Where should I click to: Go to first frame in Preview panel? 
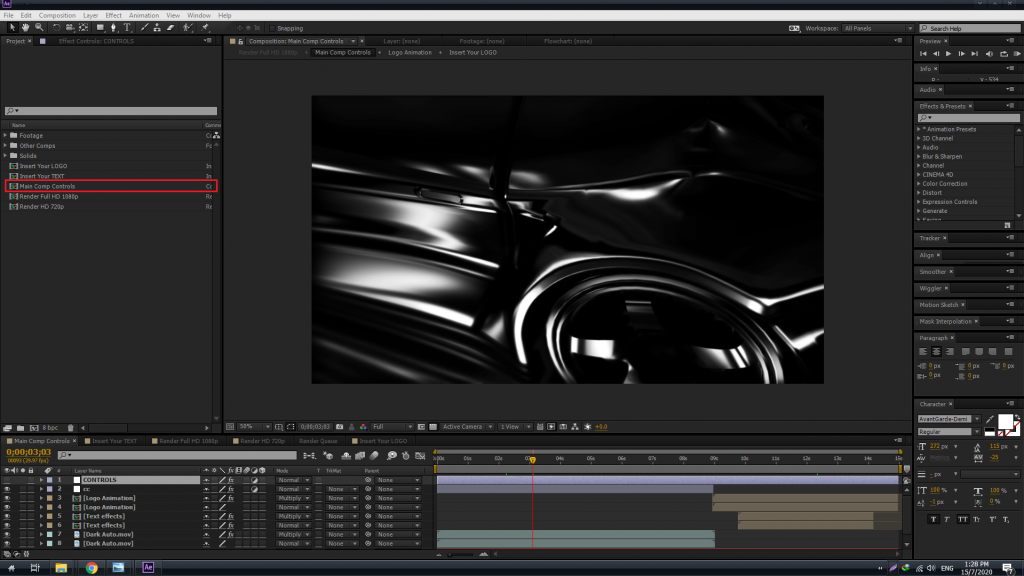pos(923,54)
